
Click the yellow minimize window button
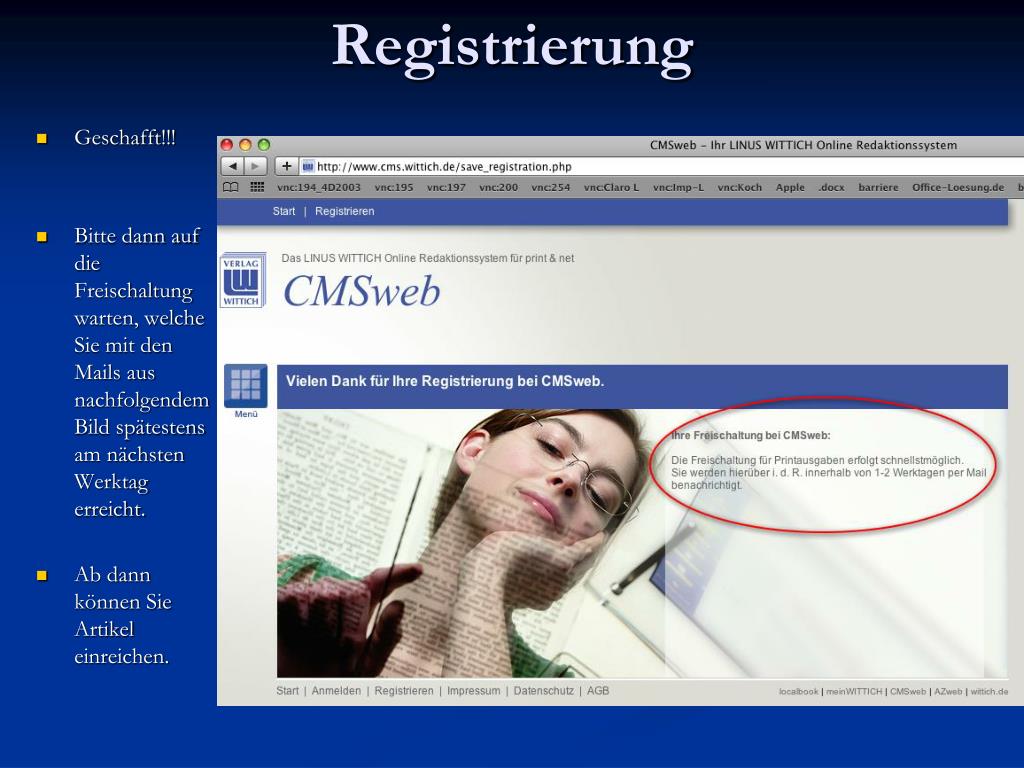click(x=246, y=145)
